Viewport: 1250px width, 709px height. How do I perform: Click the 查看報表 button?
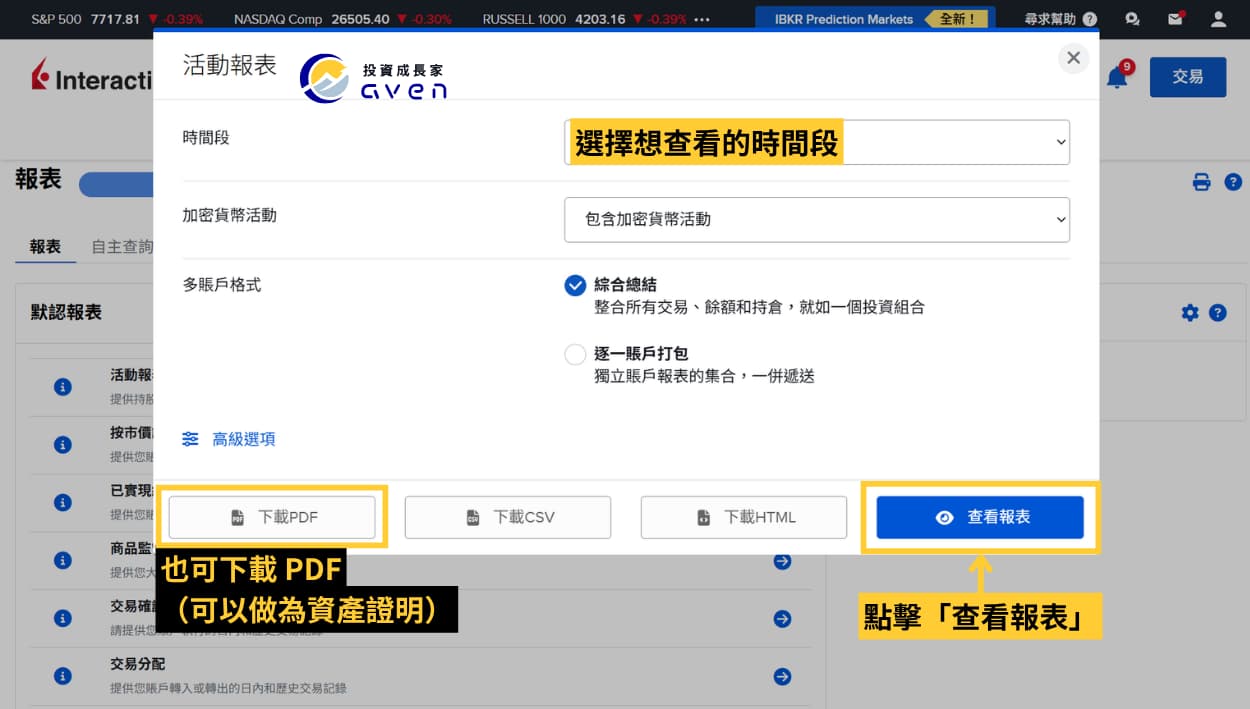pos(980,517)
